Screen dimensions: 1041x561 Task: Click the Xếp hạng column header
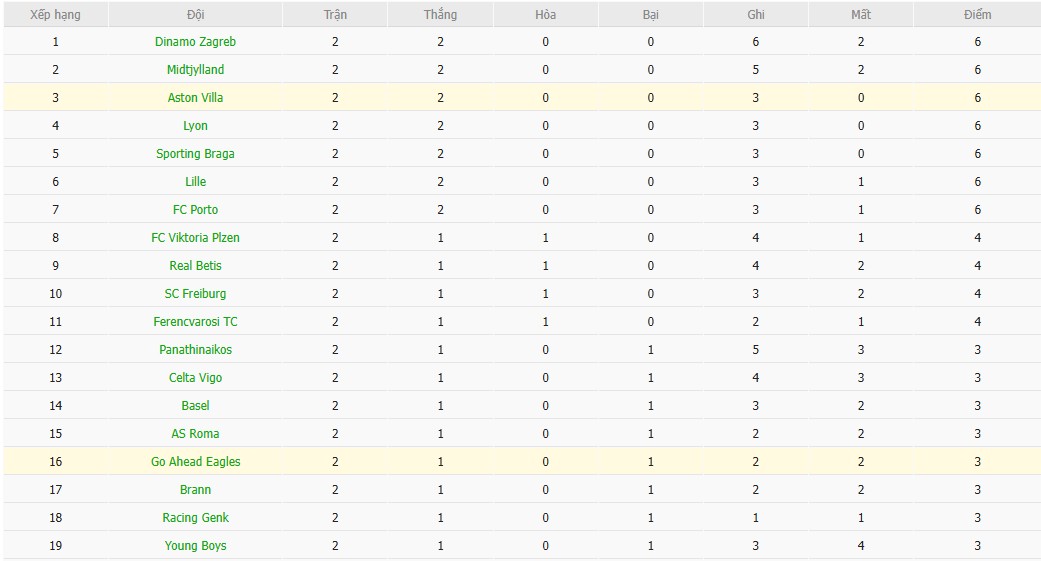(55, 15)
